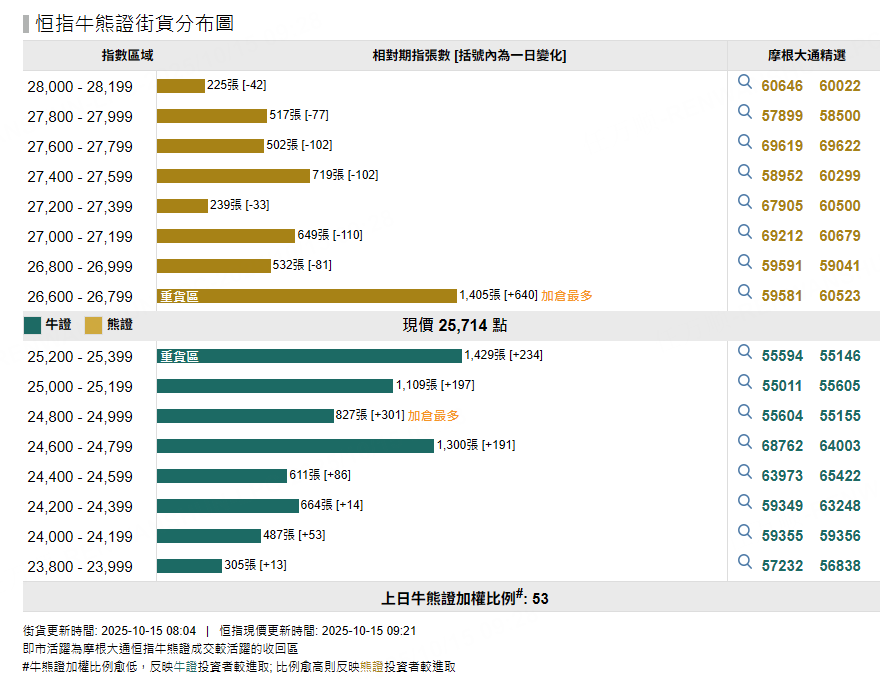Open the magnifier search for range 28,000 - 28,199
Viewport: 880px width, 679px height.
point(744,85)
